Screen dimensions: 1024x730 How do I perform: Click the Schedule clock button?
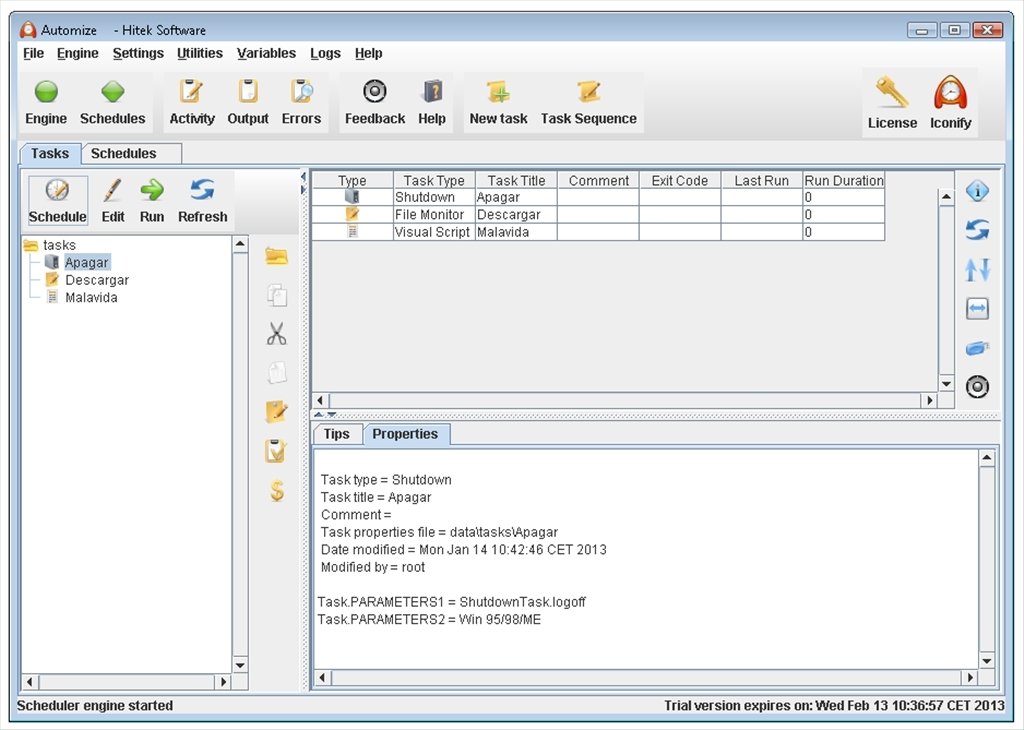(57, 200)
